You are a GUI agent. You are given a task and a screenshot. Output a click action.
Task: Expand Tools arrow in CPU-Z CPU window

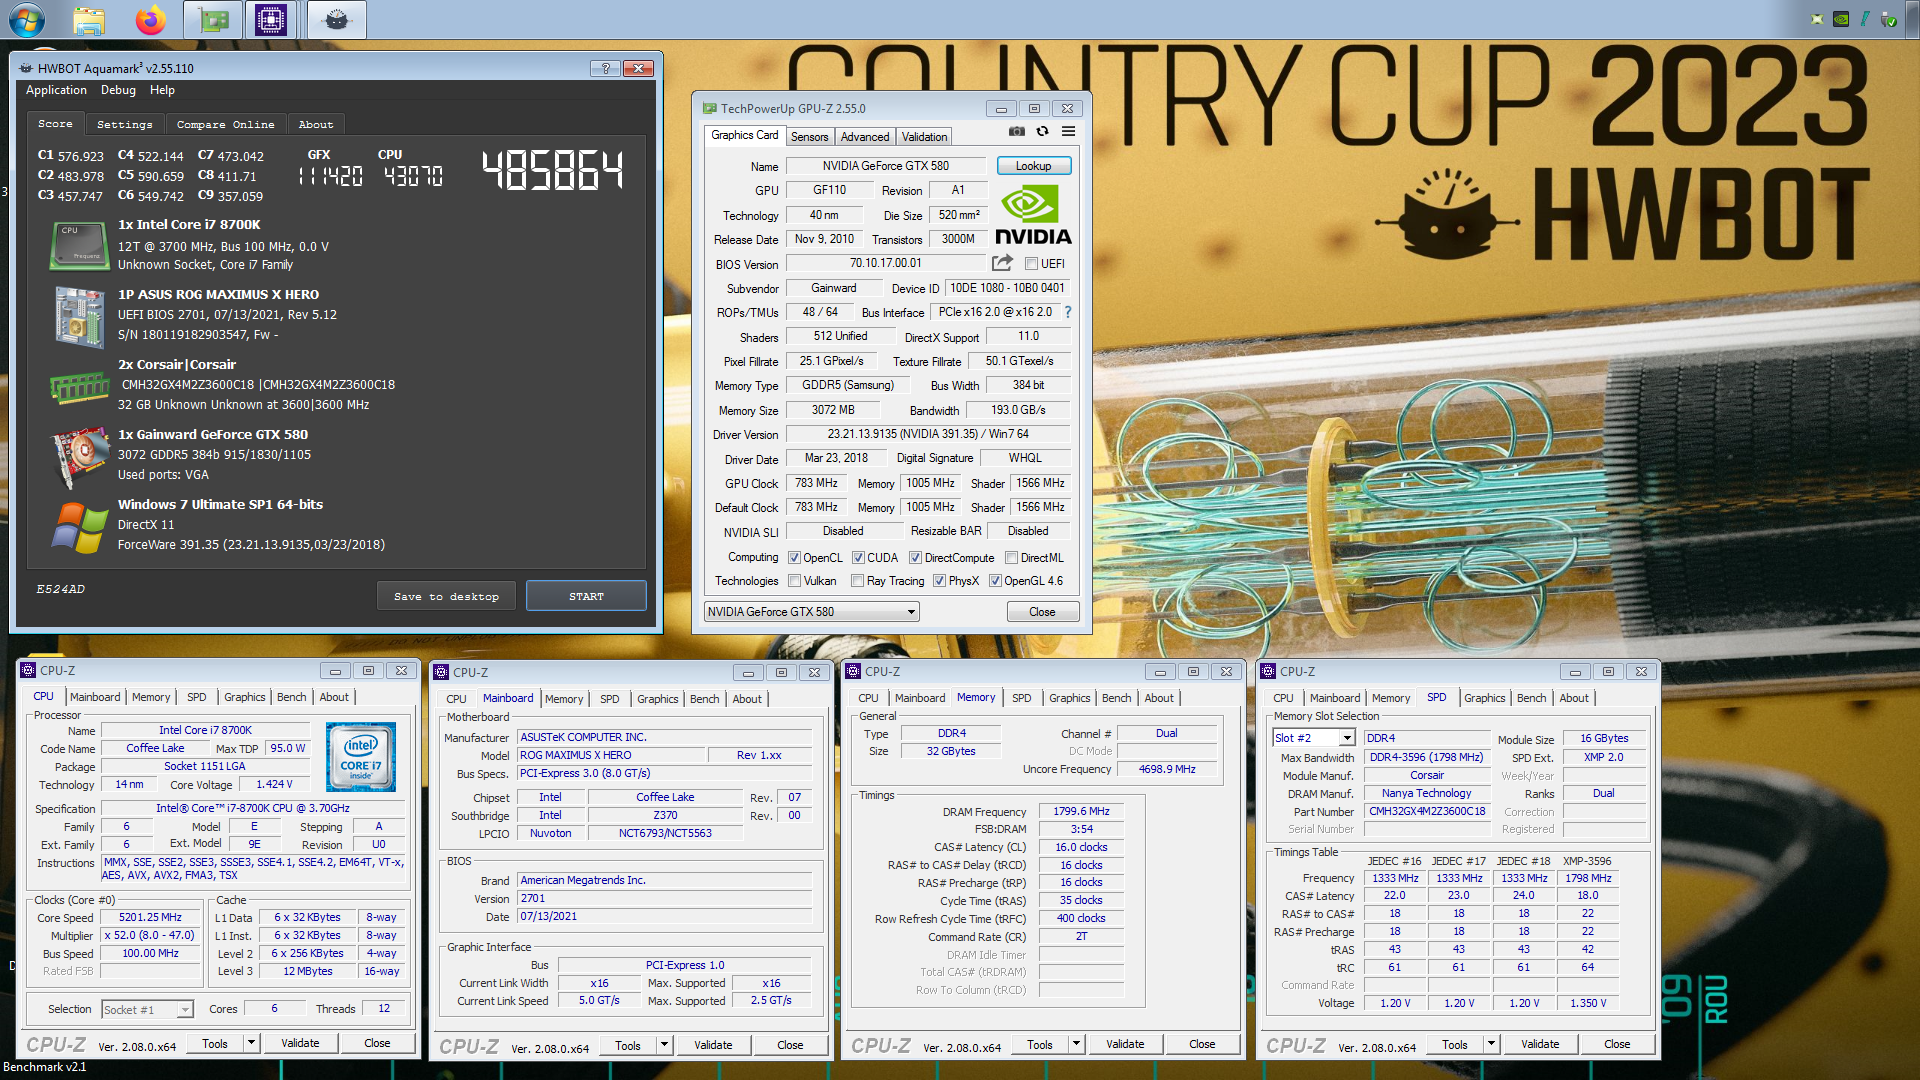252,1043
